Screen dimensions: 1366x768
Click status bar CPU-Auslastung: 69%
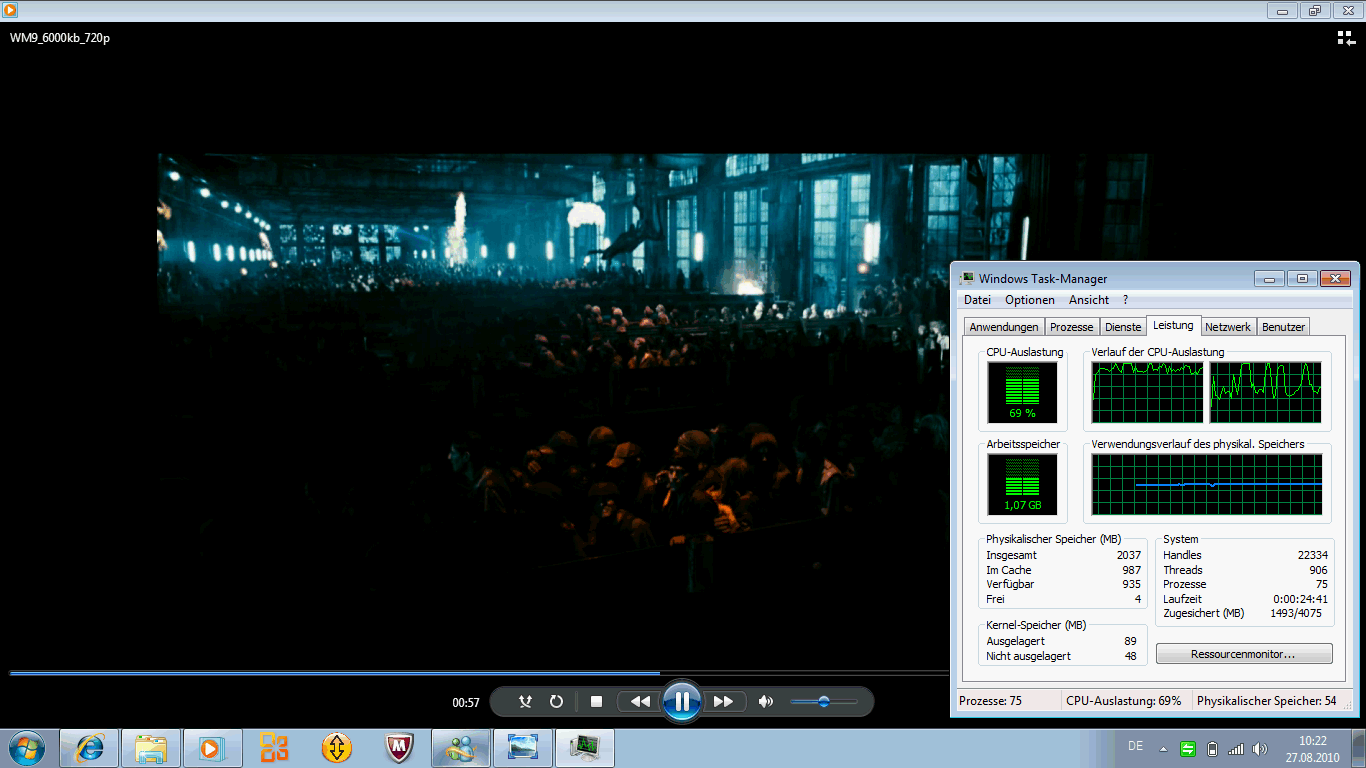point(1123,701)
